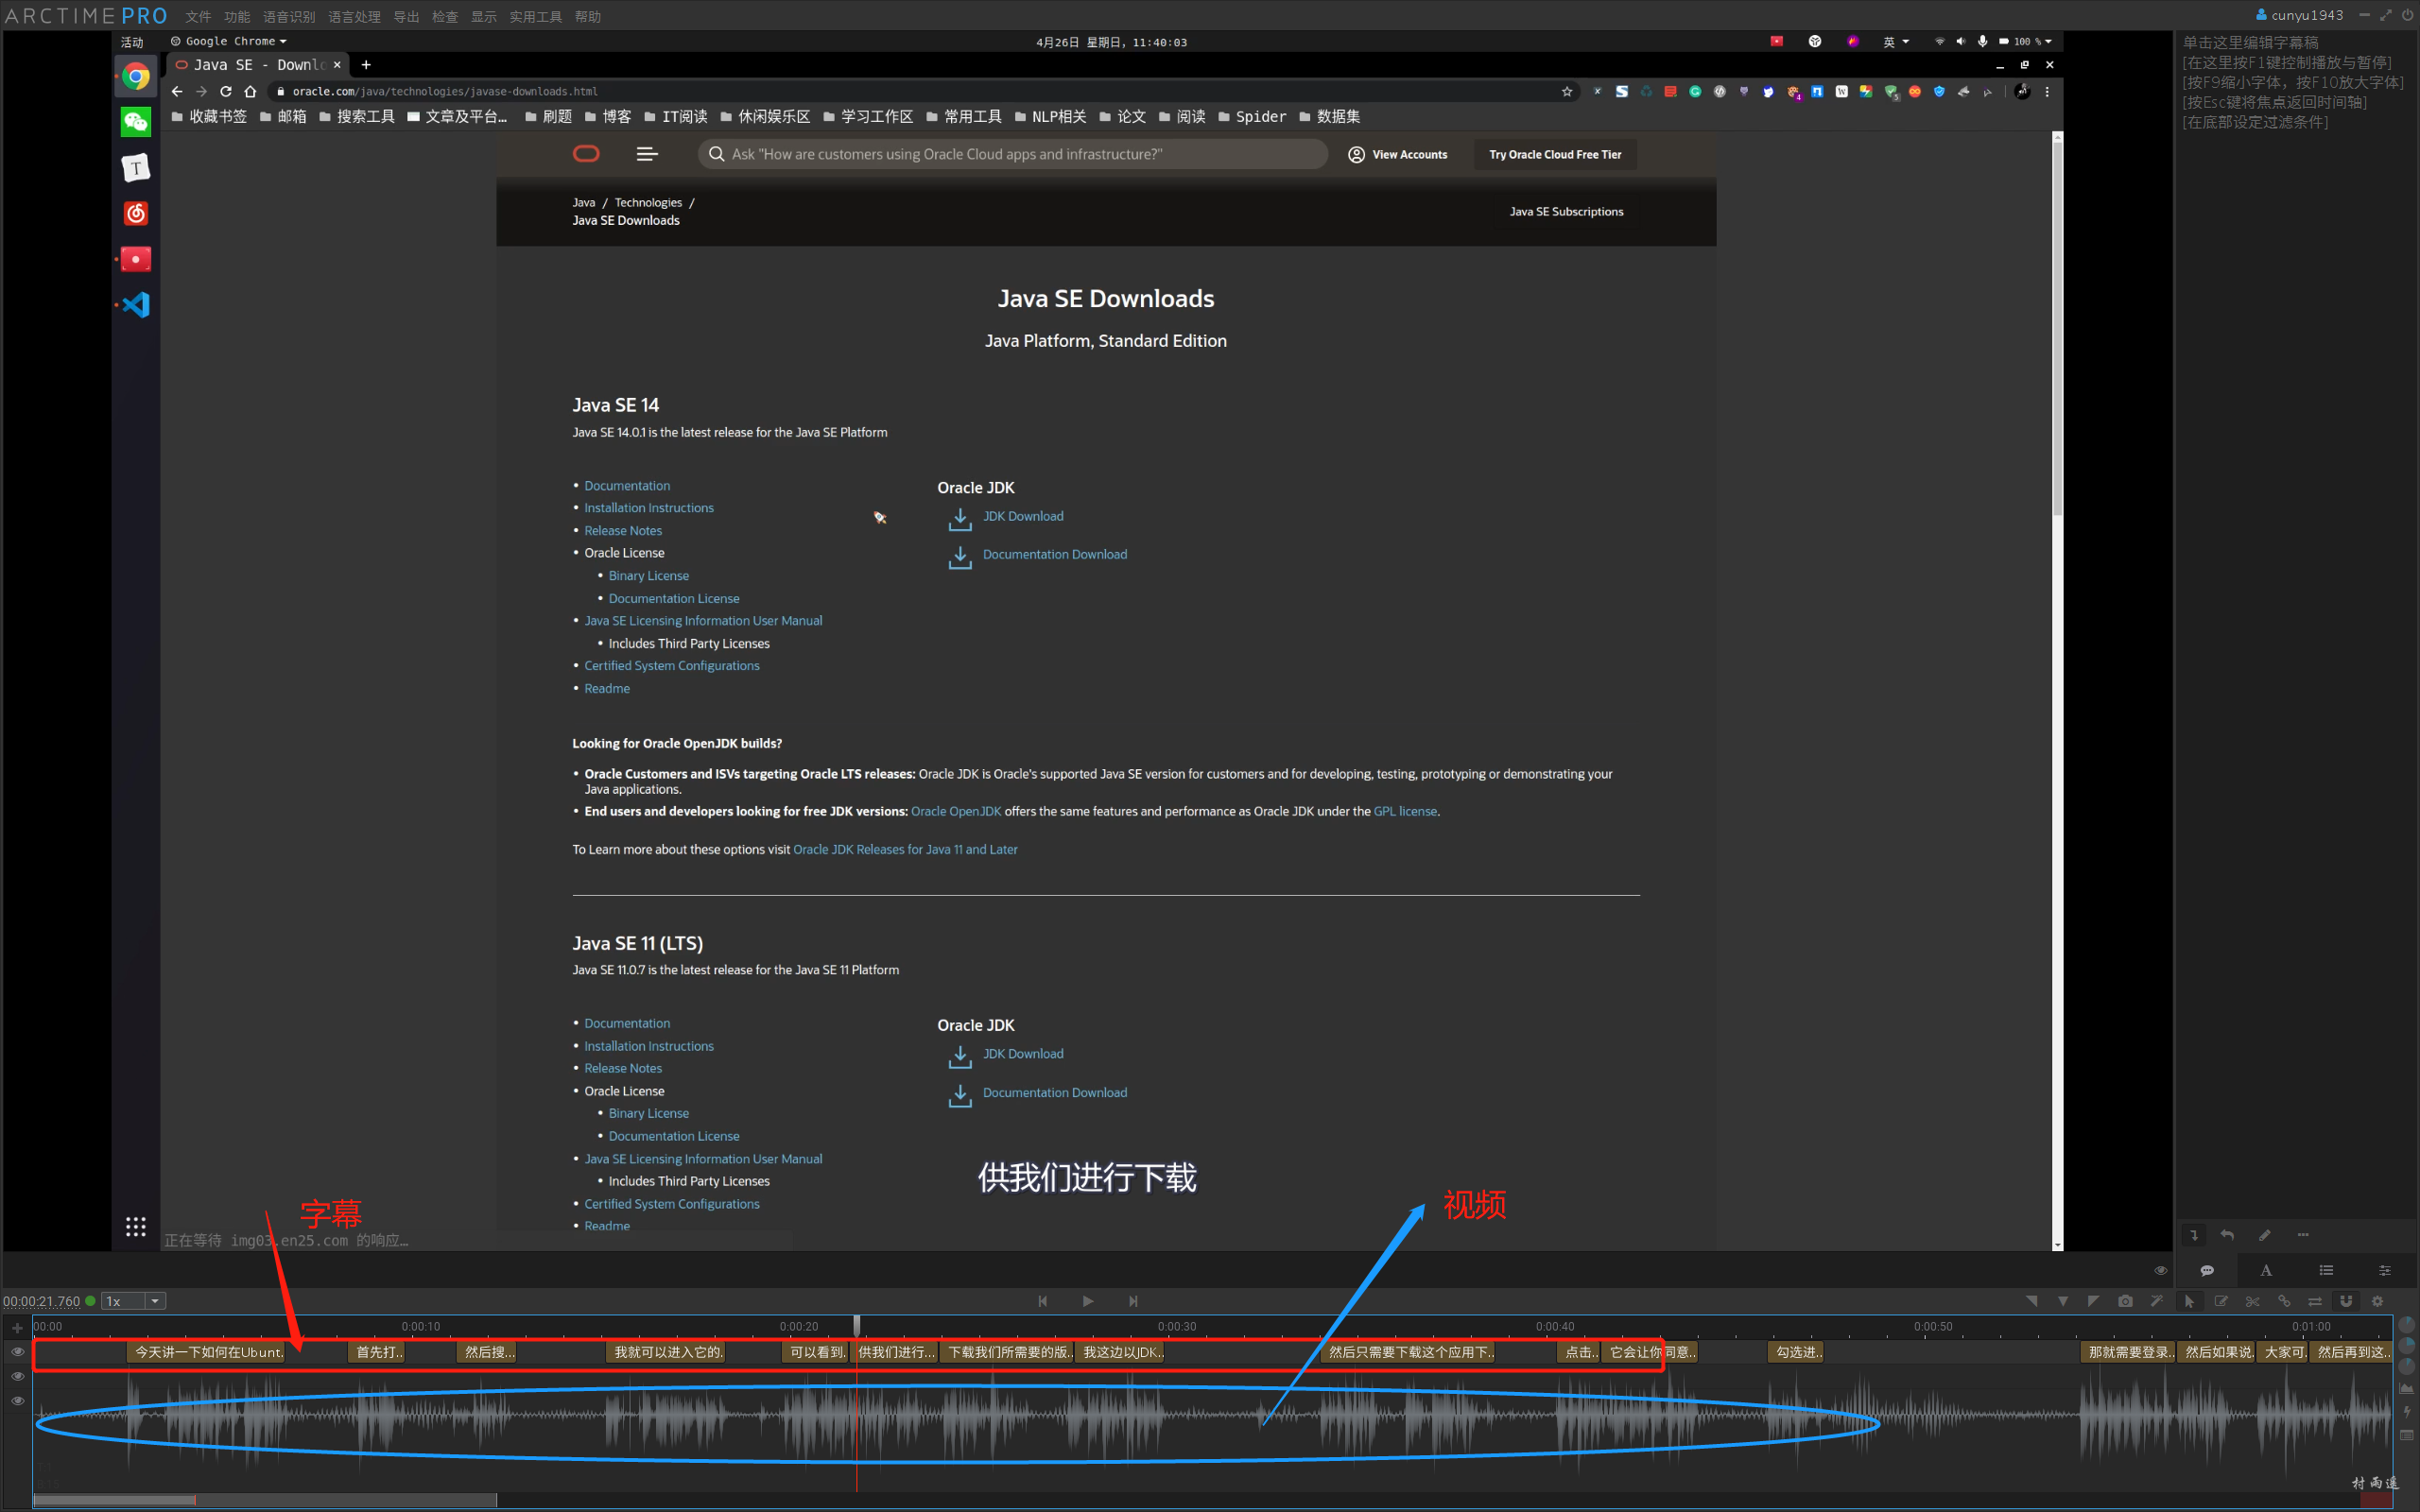
Task: Select the scissors cut tool
Action: click(2252, 1301)
